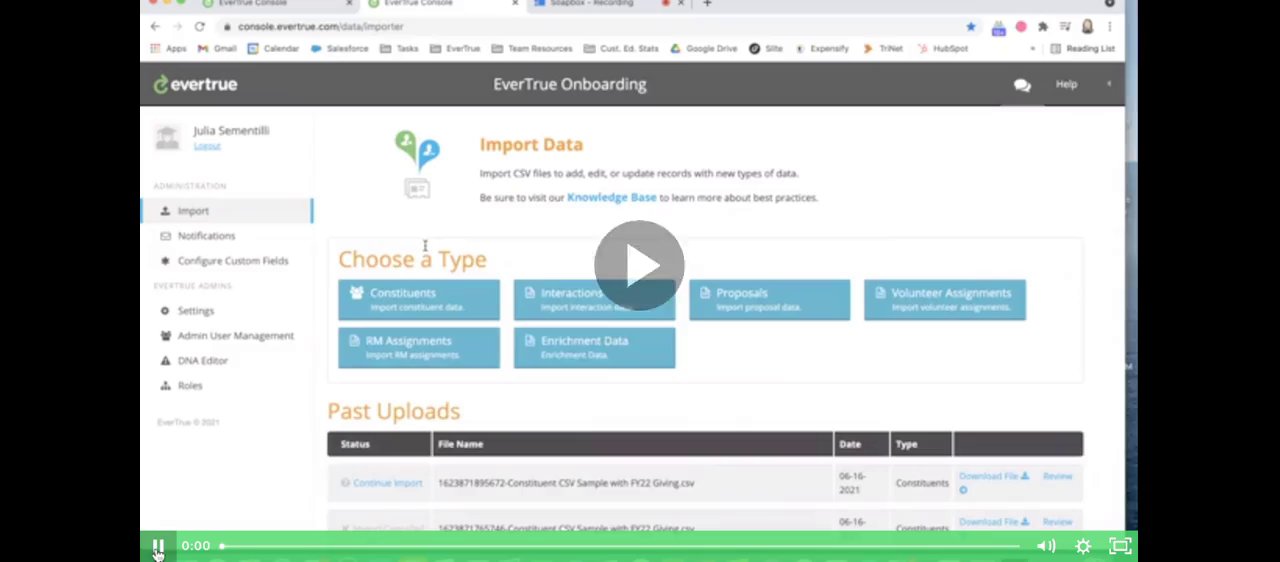Click the video progress bar track
Screen dimensions: 1280x562
pyautogui.click(x=620, y=546)
